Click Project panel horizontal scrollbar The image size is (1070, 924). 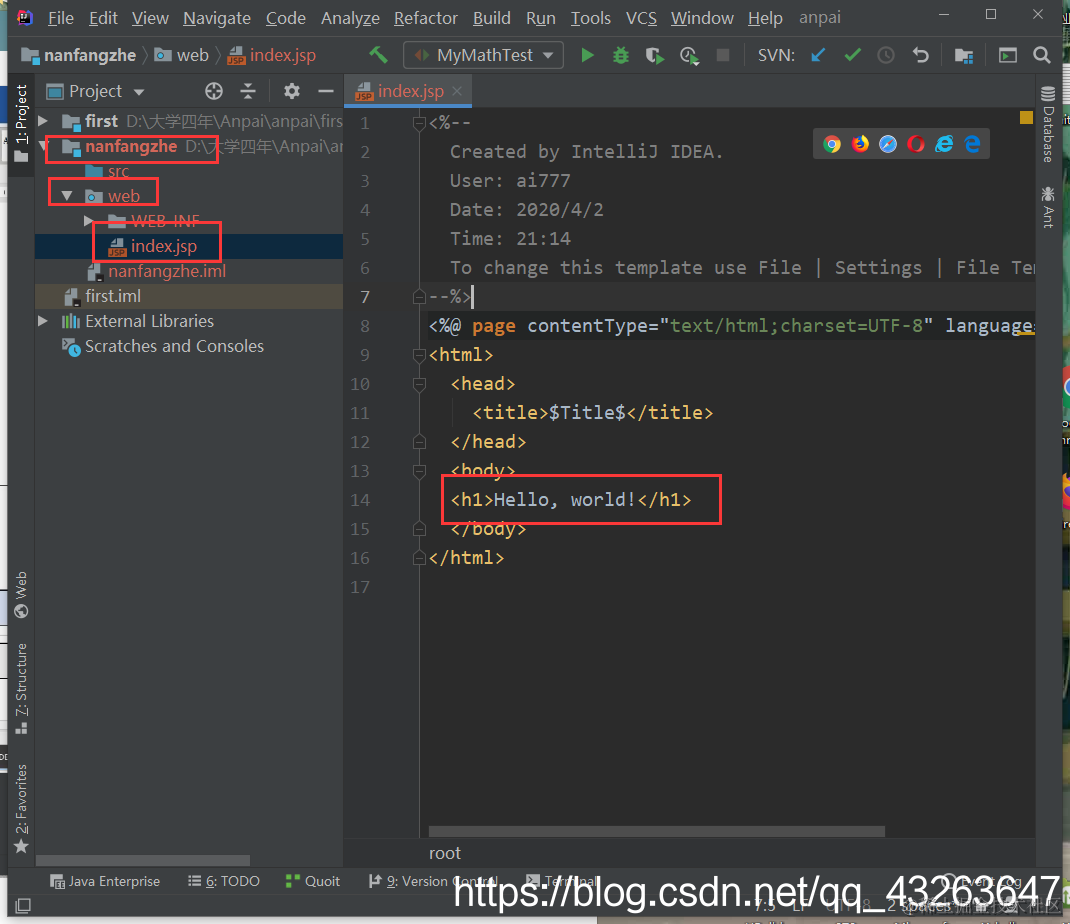[143, 861]
